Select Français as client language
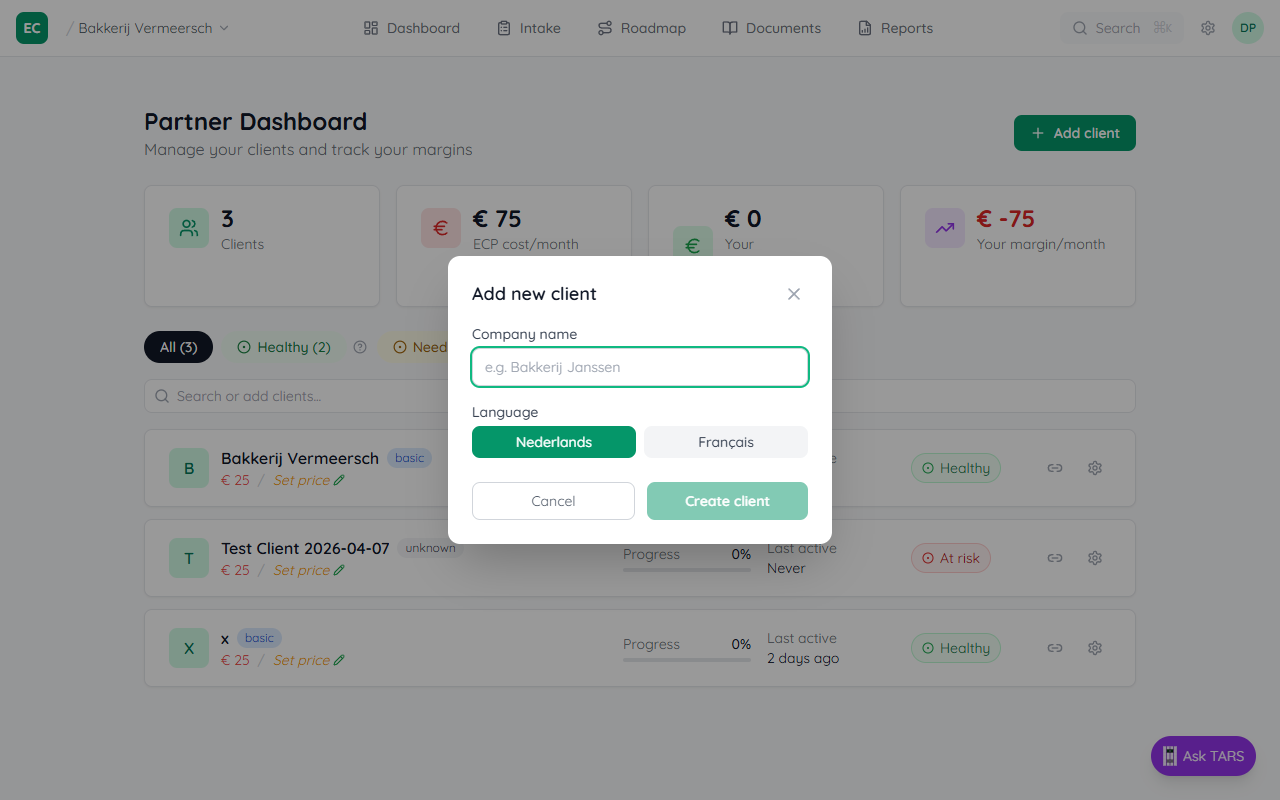This screenshot has width=1280, height=800. pyautogui.click(x=725, y=441)
